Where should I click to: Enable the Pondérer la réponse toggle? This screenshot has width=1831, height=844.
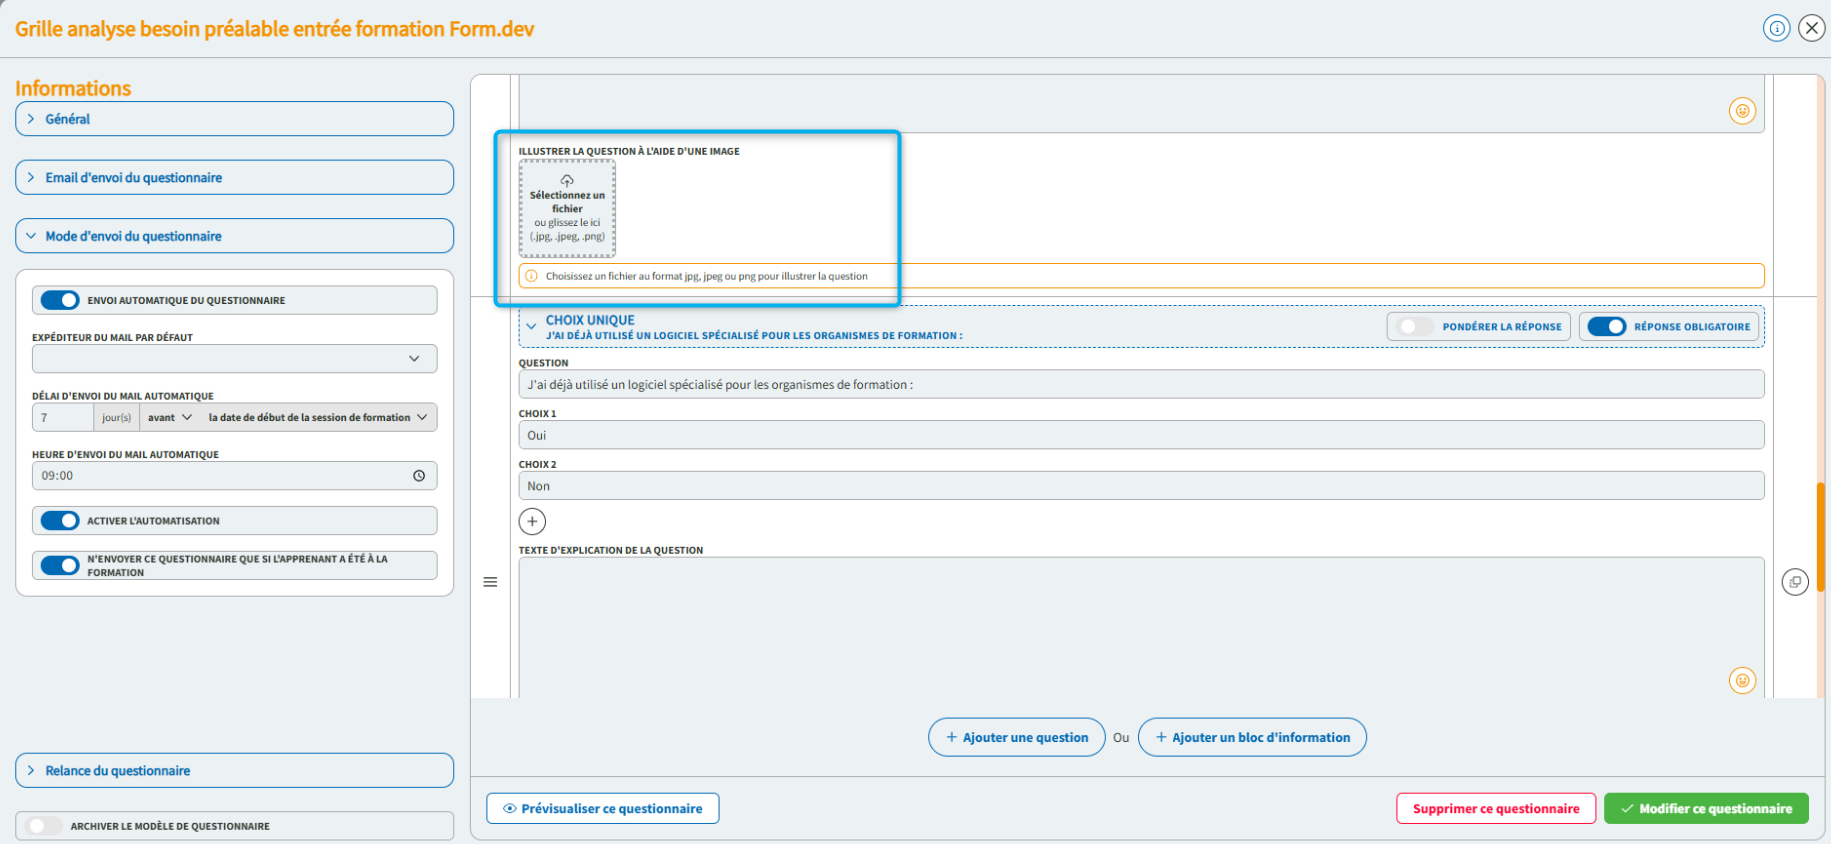click(1414, 327)
